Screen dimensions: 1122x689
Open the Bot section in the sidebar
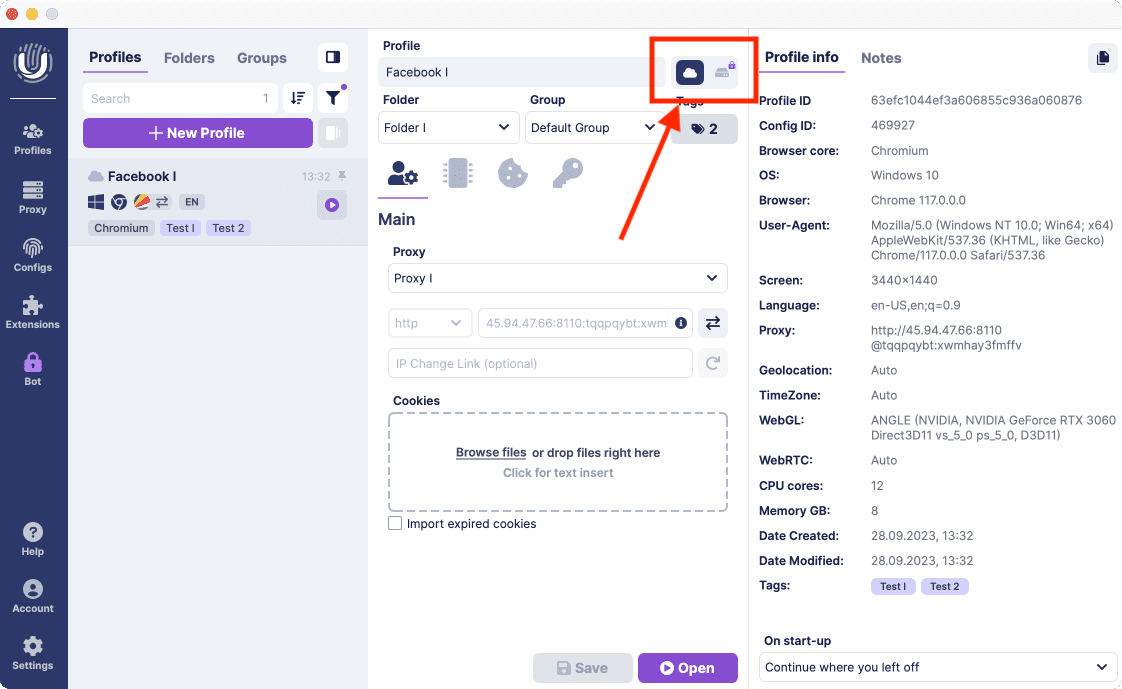[33, 369]
